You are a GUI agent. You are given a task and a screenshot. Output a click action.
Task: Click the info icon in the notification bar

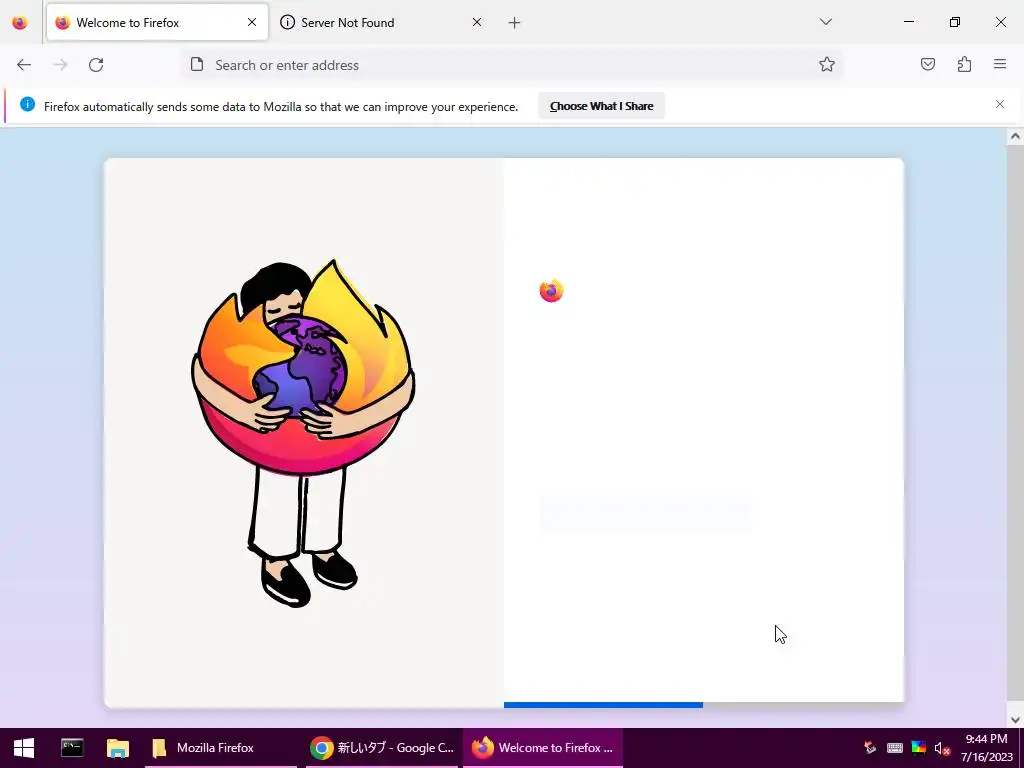(27, 104)
